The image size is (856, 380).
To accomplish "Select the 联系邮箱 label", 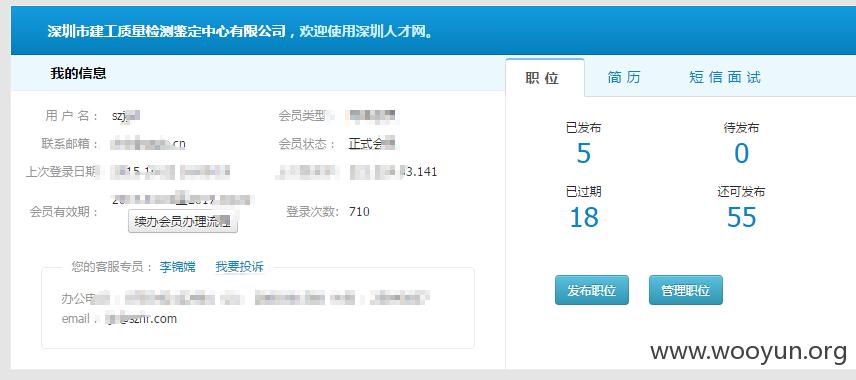I will tap(70, 144).
